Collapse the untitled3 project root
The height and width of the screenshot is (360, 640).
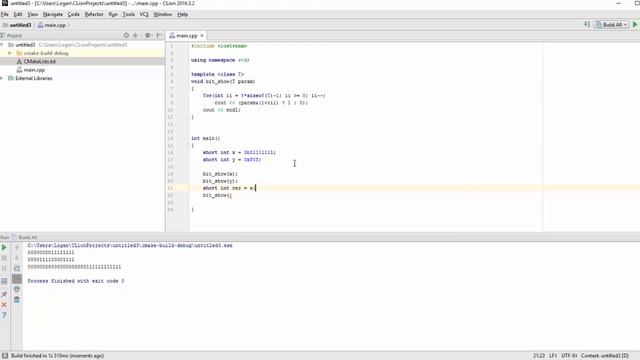click(x=2, y=44)
